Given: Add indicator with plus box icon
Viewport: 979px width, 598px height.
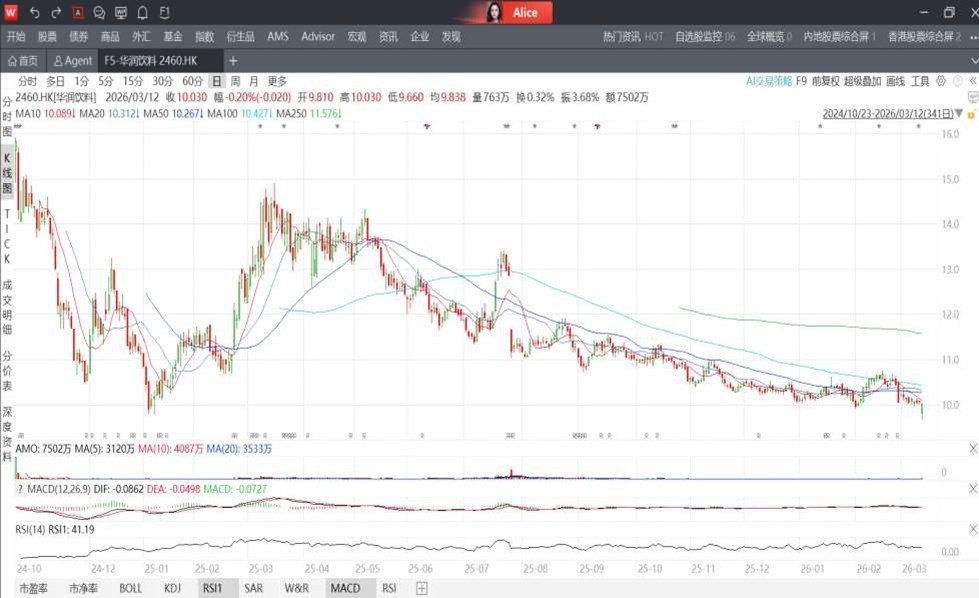Looking at the screenshot, I should (421, 589).
